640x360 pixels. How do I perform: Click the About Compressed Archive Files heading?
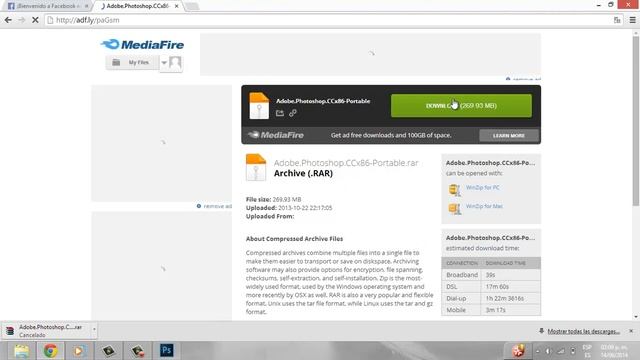click(x=294, y=239)
